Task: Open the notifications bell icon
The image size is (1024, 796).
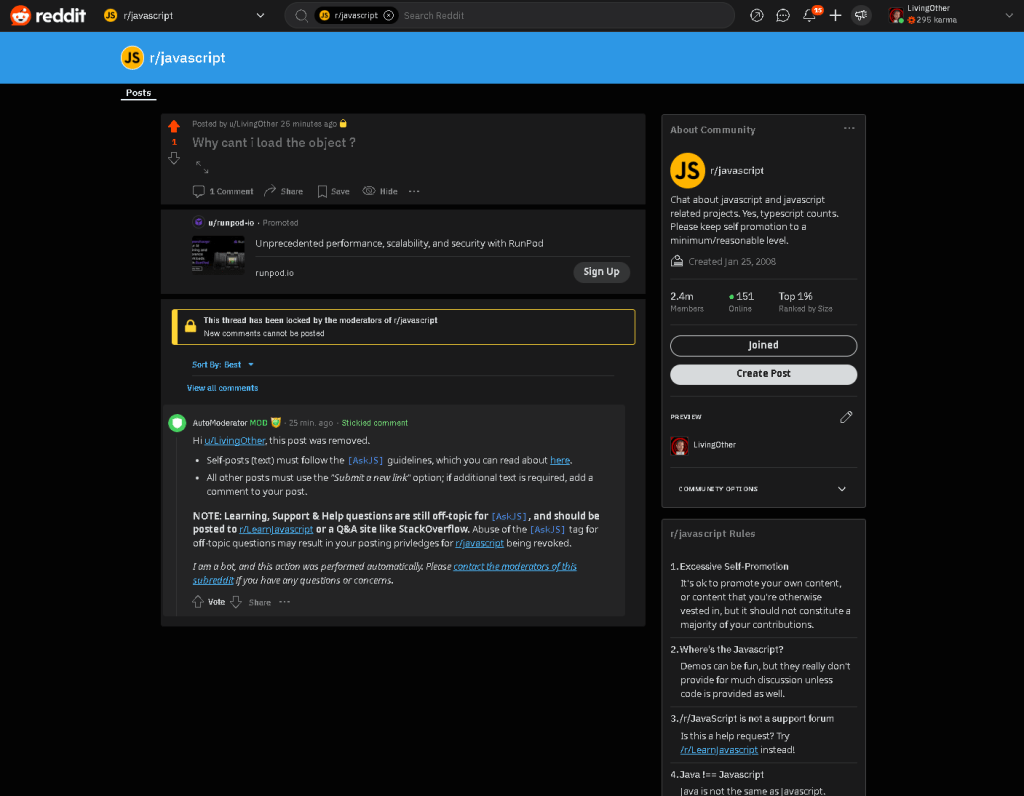Action: (808, 15)
